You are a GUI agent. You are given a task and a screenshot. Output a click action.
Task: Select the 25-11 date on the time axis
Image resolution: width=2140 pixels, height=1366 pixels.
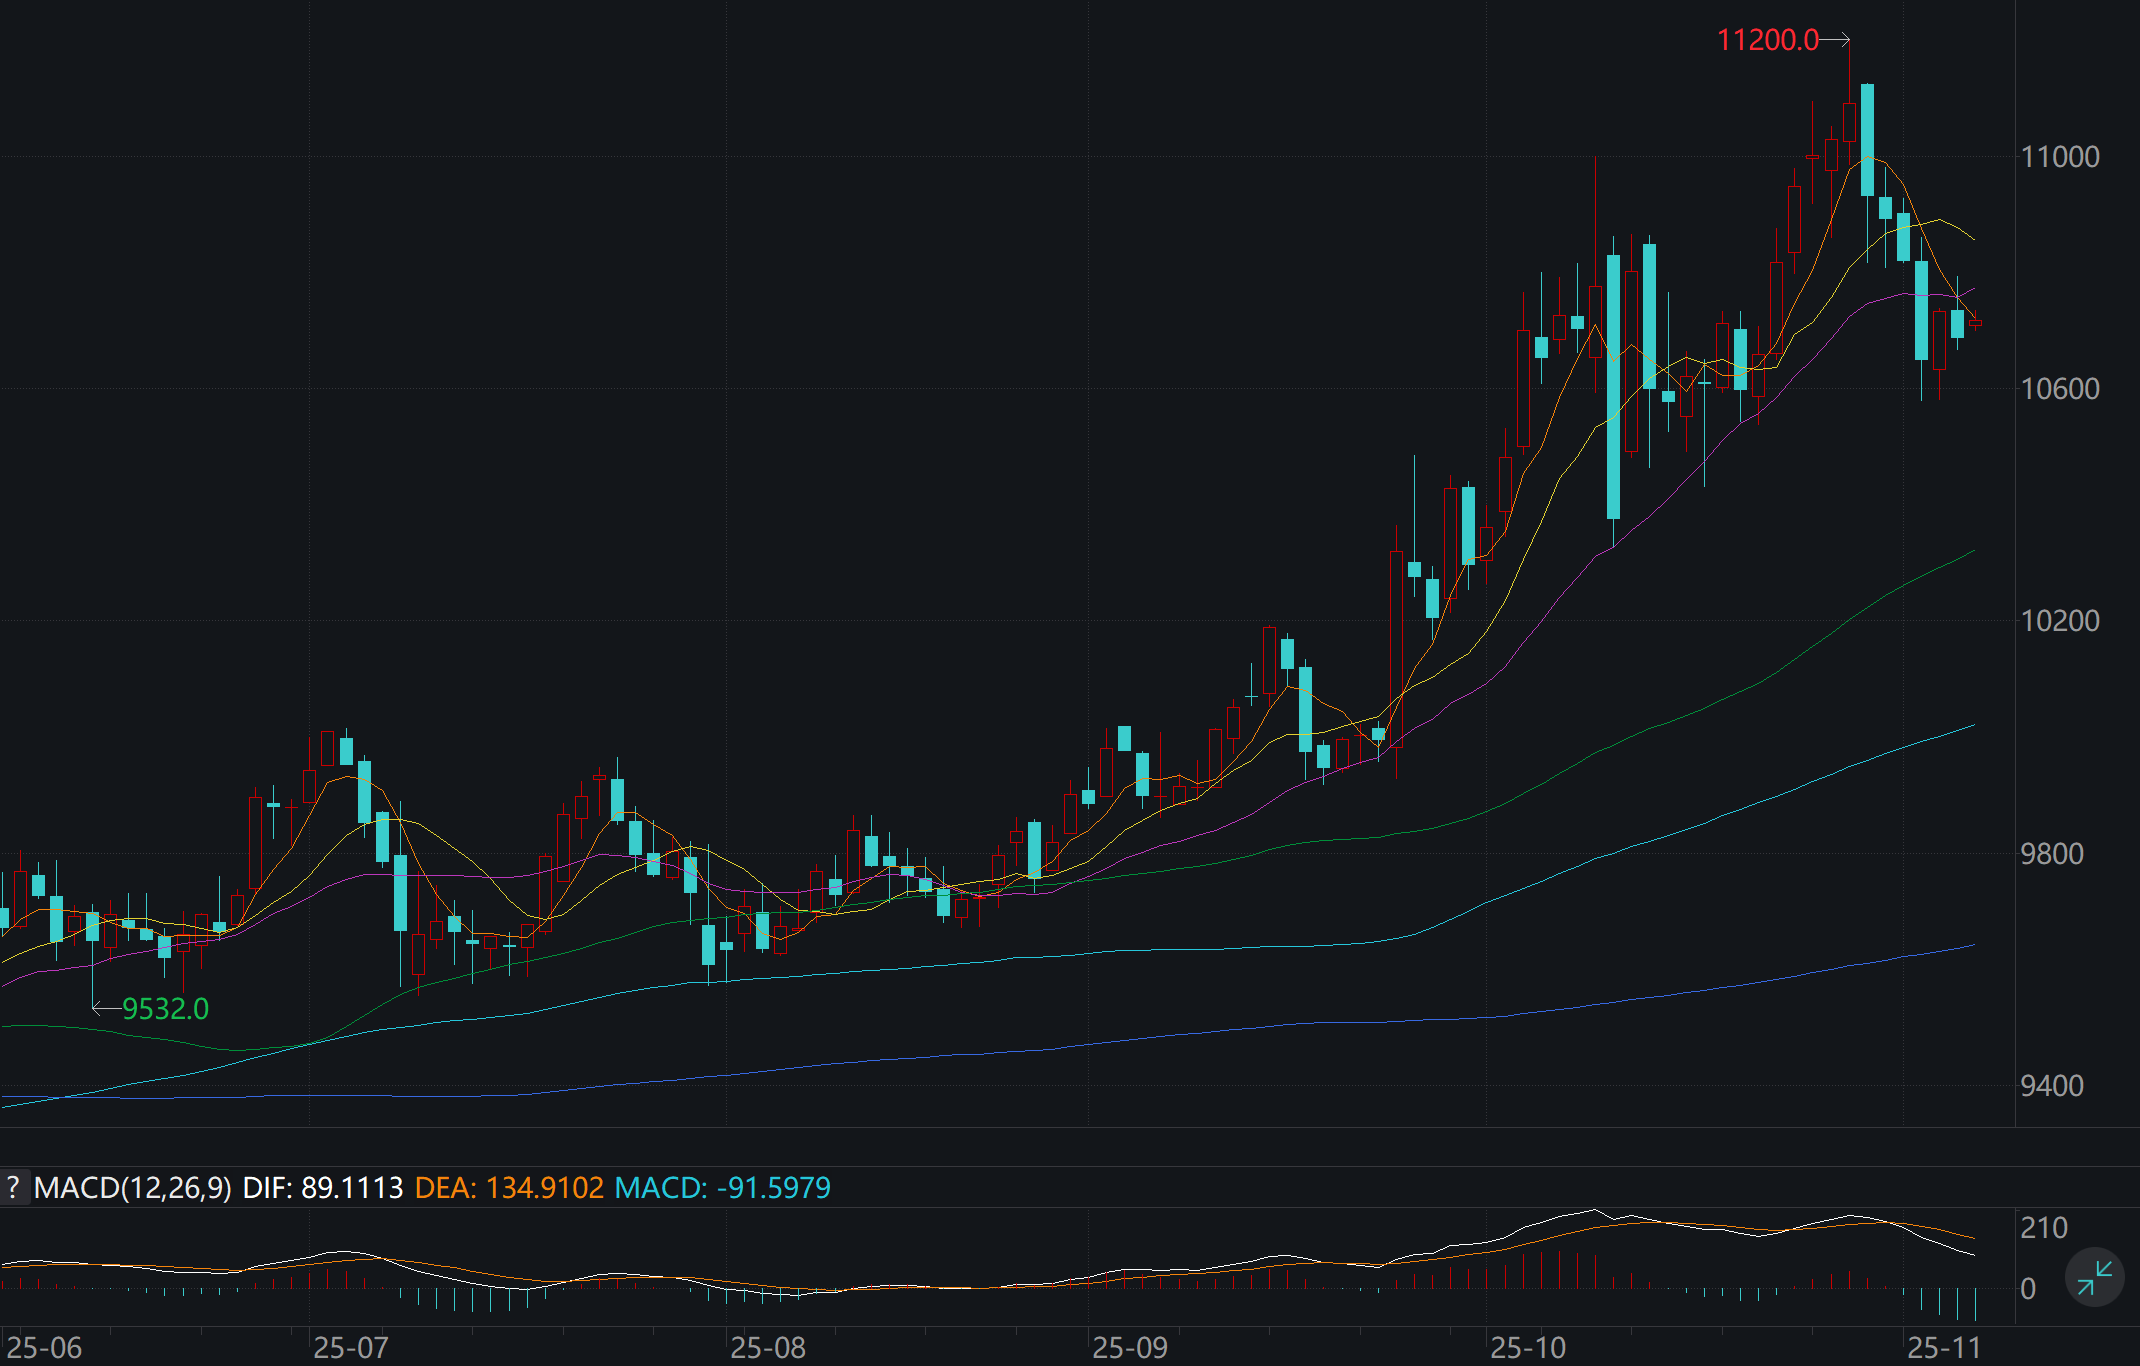click(1943, 1348)
